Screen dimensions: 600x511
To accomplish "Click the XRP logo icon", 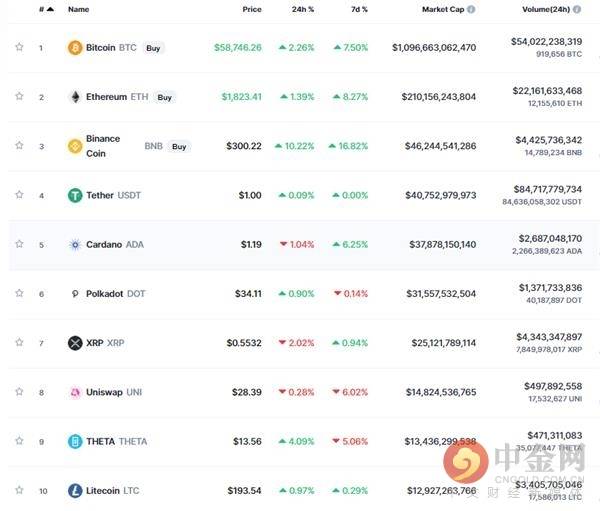I will coord(75,343).
